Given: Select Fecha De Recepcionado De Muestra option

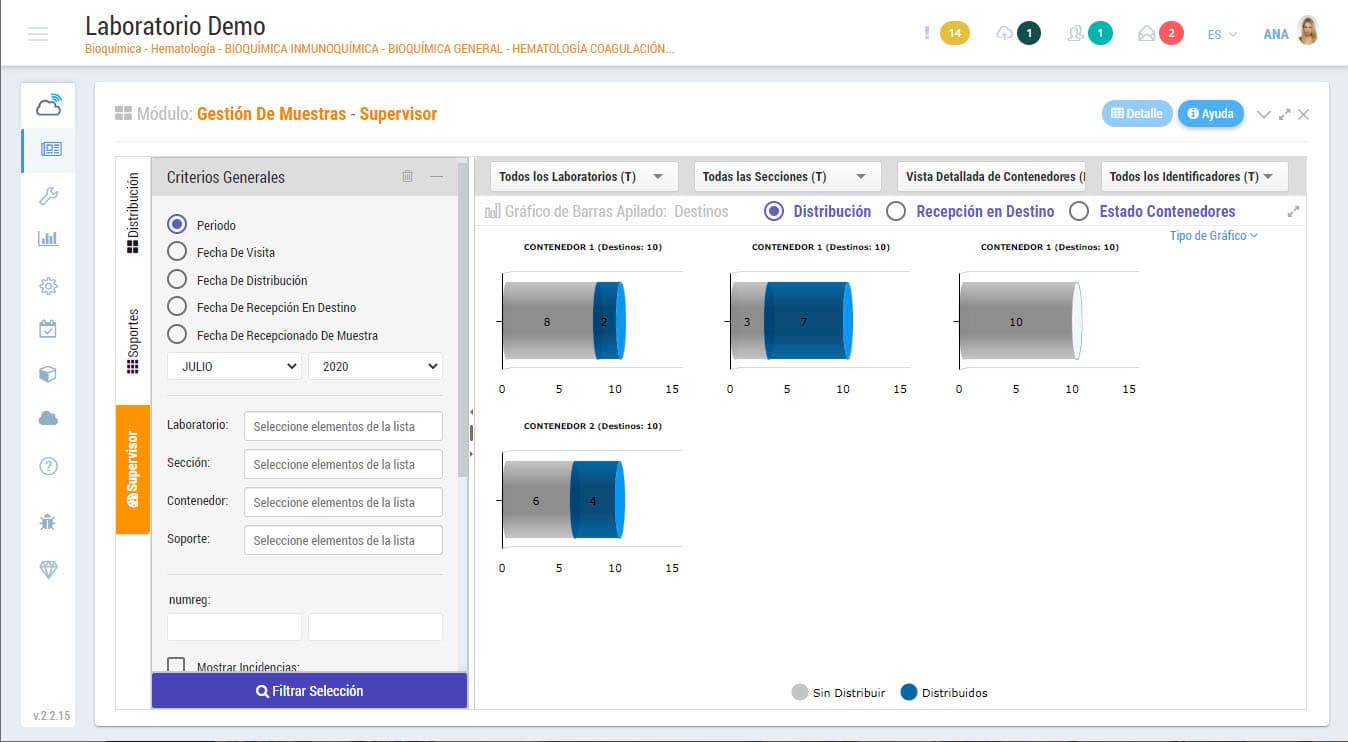Looking at the screenshot, I should [177, 335].
